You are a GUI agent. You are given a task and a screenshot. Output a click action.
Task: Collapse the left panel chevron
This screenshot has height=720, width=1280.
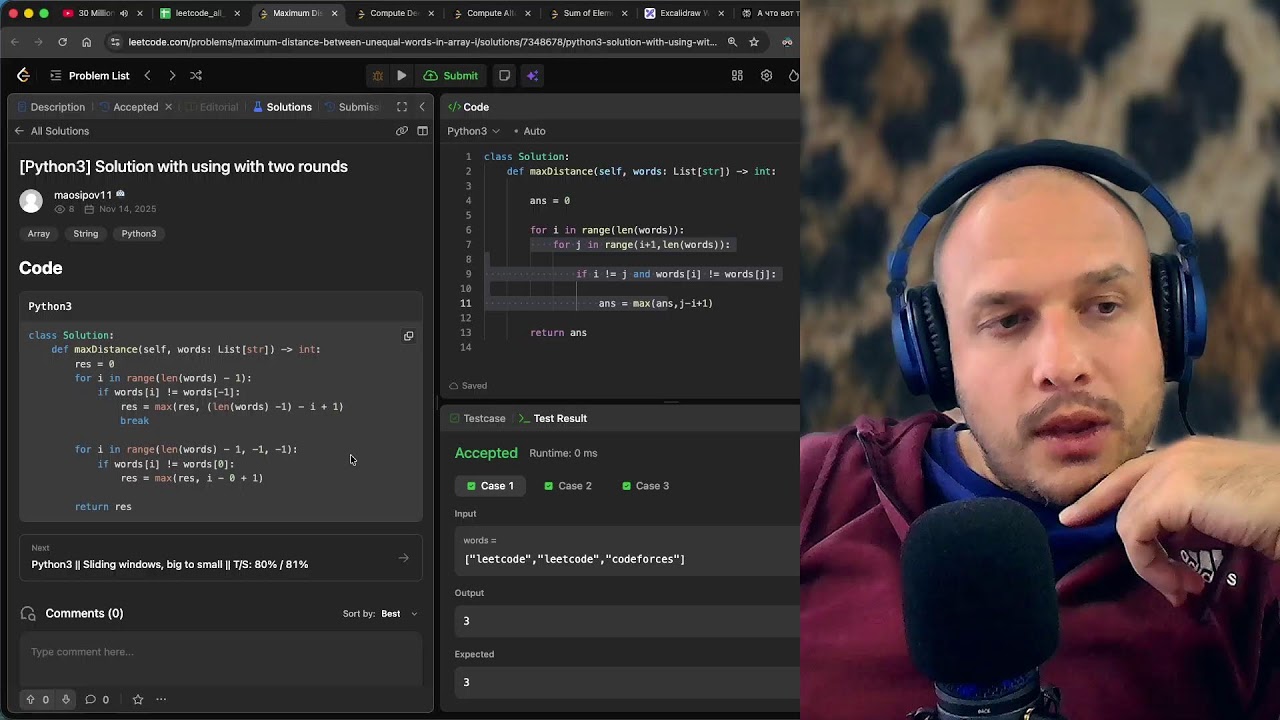coord(422,107)
